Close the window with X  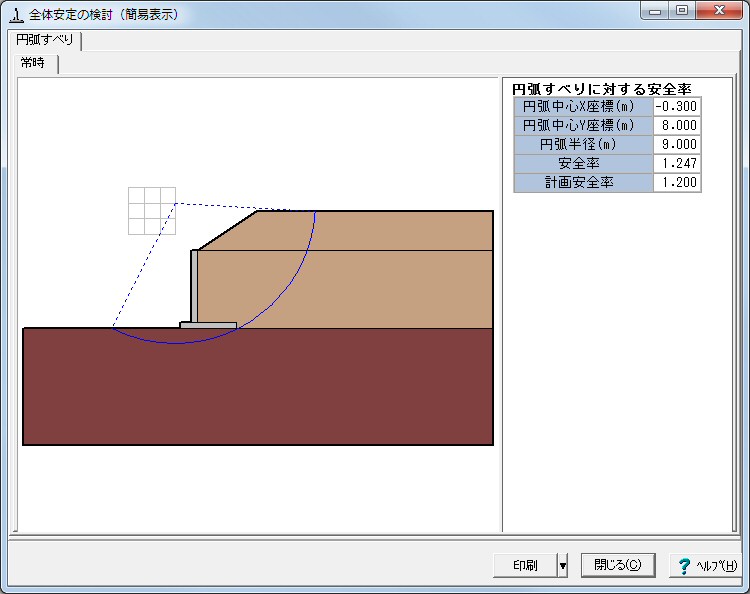point(719,11)
